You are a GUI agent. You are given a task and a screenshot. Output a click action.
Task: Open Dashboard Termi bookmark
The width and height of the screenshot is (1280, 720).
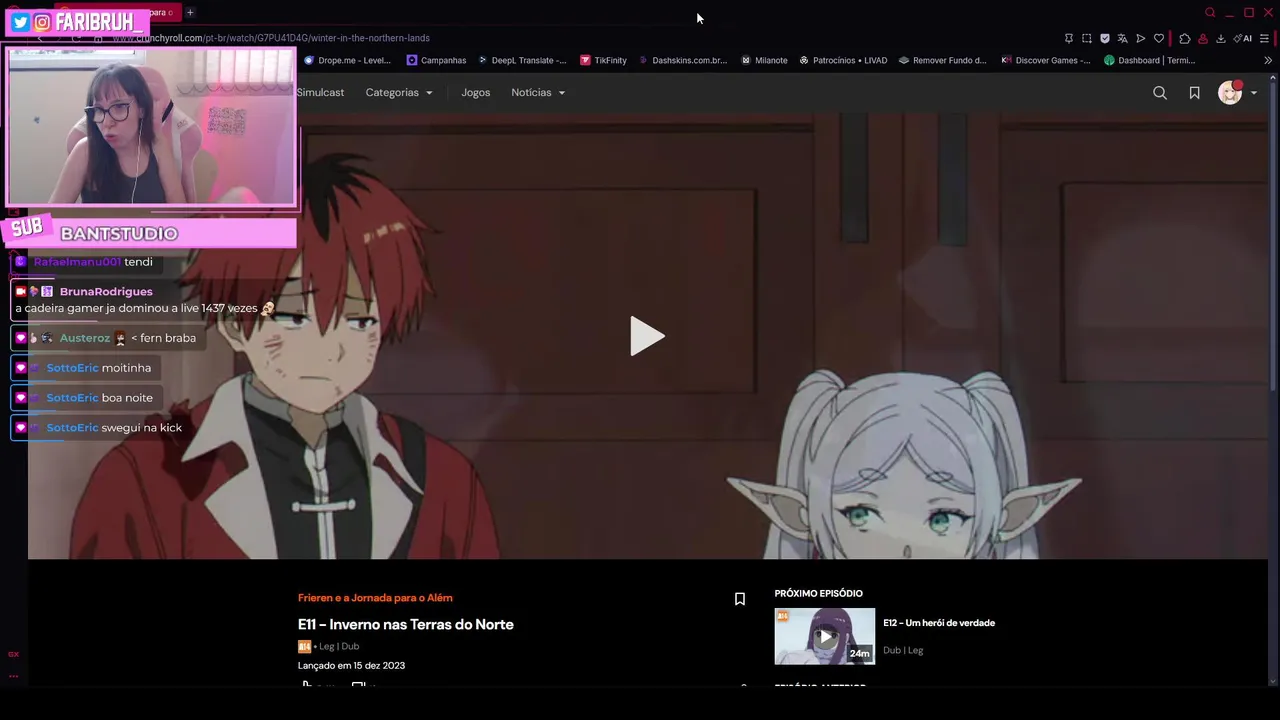click(x=1150, y=60)
